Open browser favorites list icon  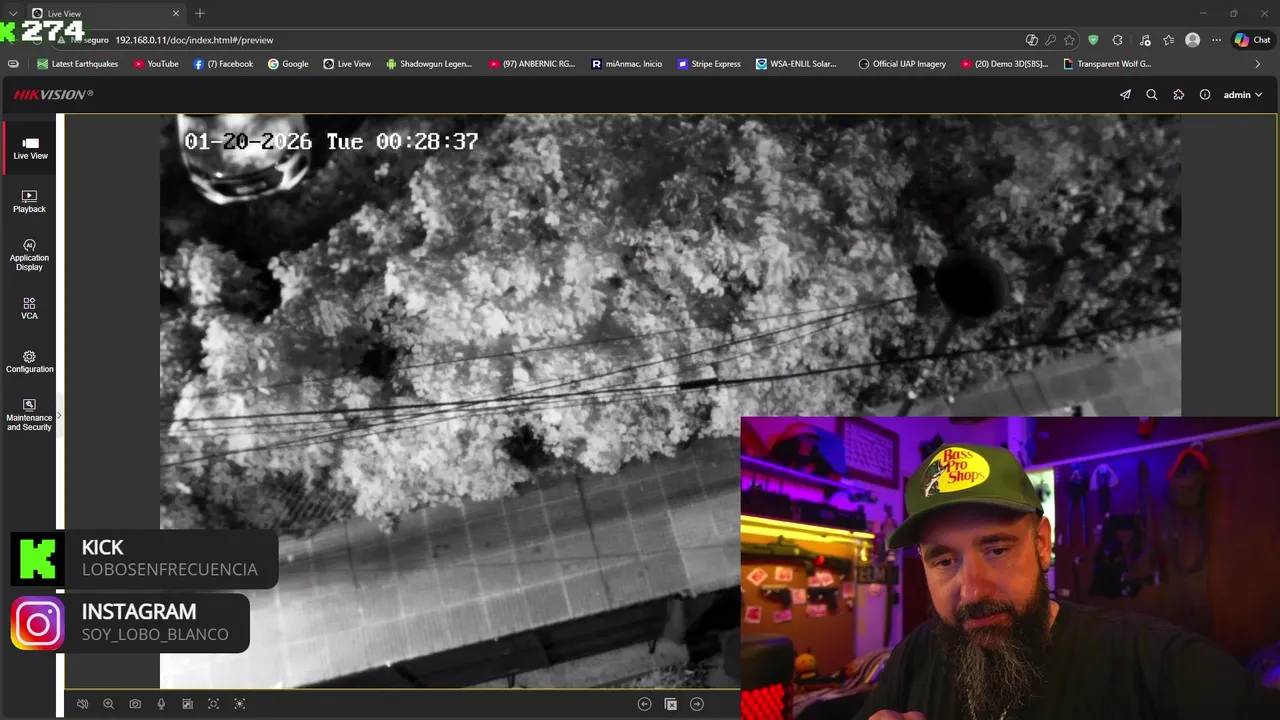coord(1168,40)
